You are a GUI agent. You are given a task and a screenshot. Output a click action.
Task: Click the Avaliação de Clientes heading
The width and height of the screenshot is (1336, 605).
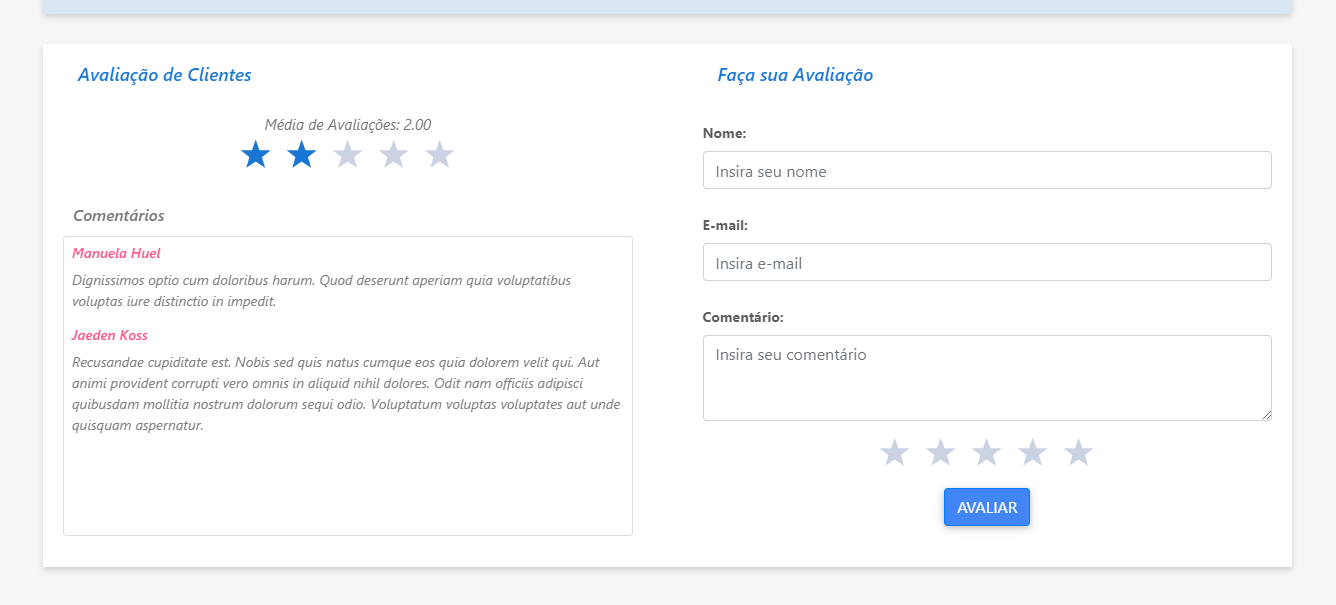click(x=165, y=75)
